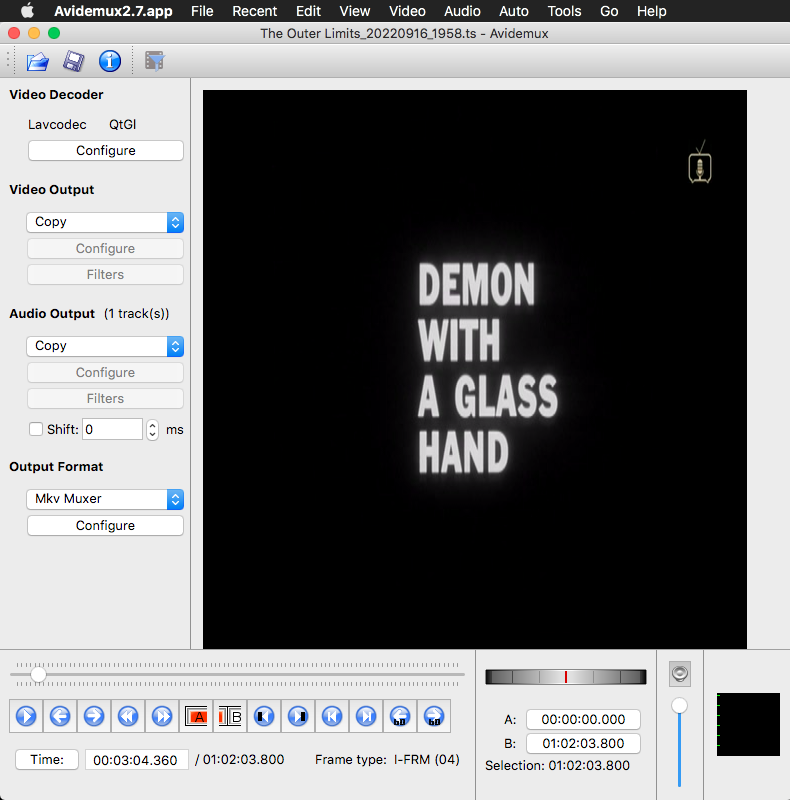Click the volume slider handle
790x800 pixels.
tap(680, 706)
